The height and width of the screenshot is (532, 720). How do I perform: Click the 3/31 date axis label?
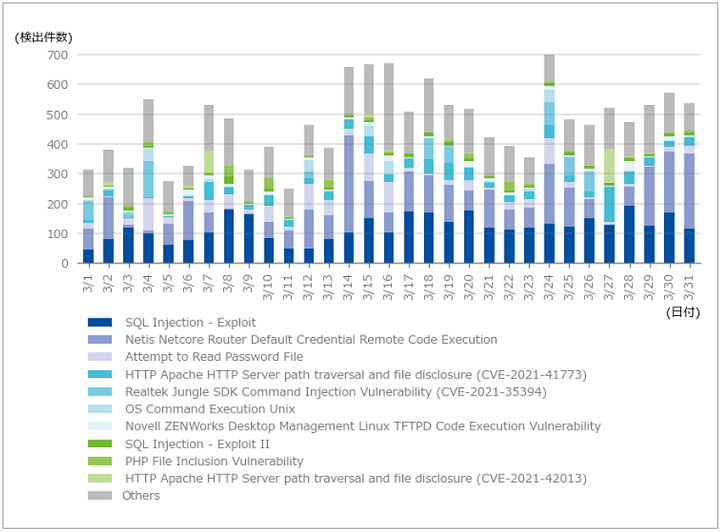pos(689,287)
